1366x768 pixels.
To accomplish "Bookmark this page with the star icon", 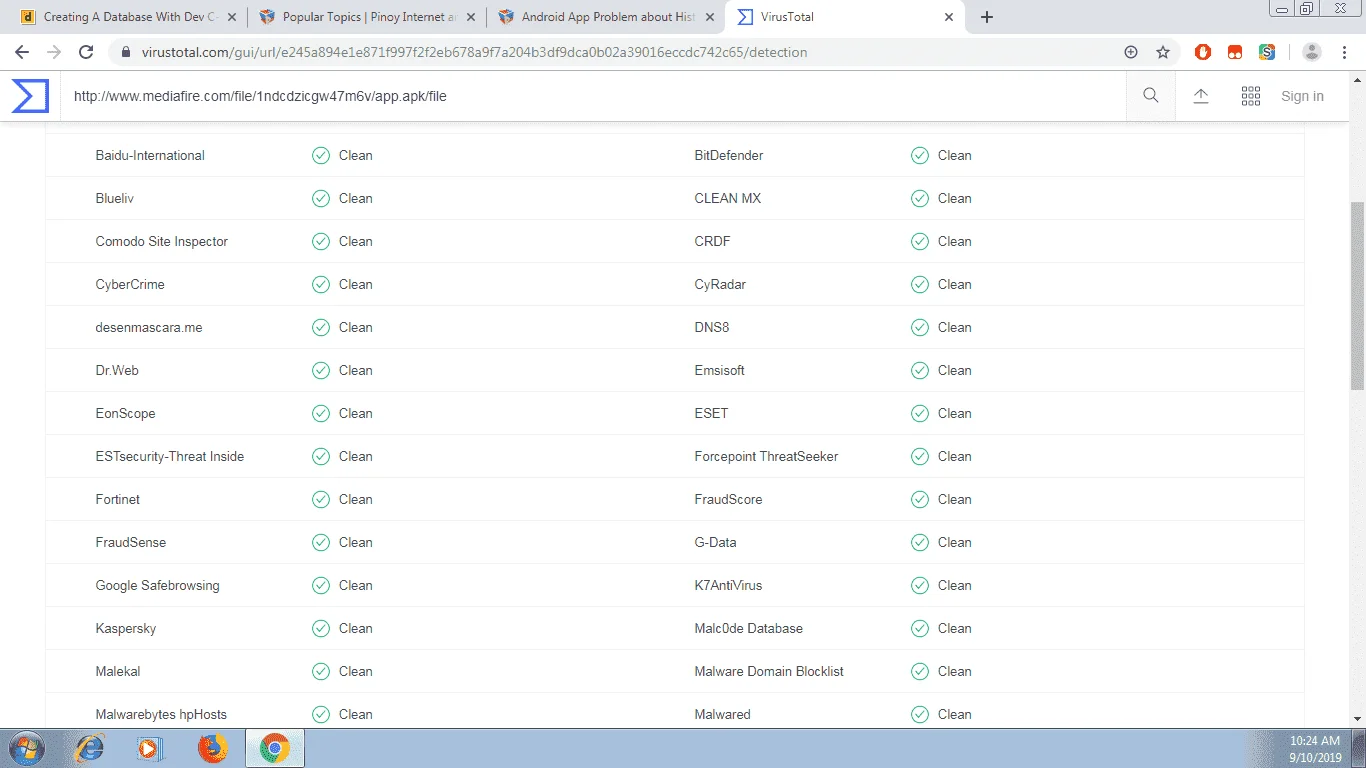I will coord(1163,52).
